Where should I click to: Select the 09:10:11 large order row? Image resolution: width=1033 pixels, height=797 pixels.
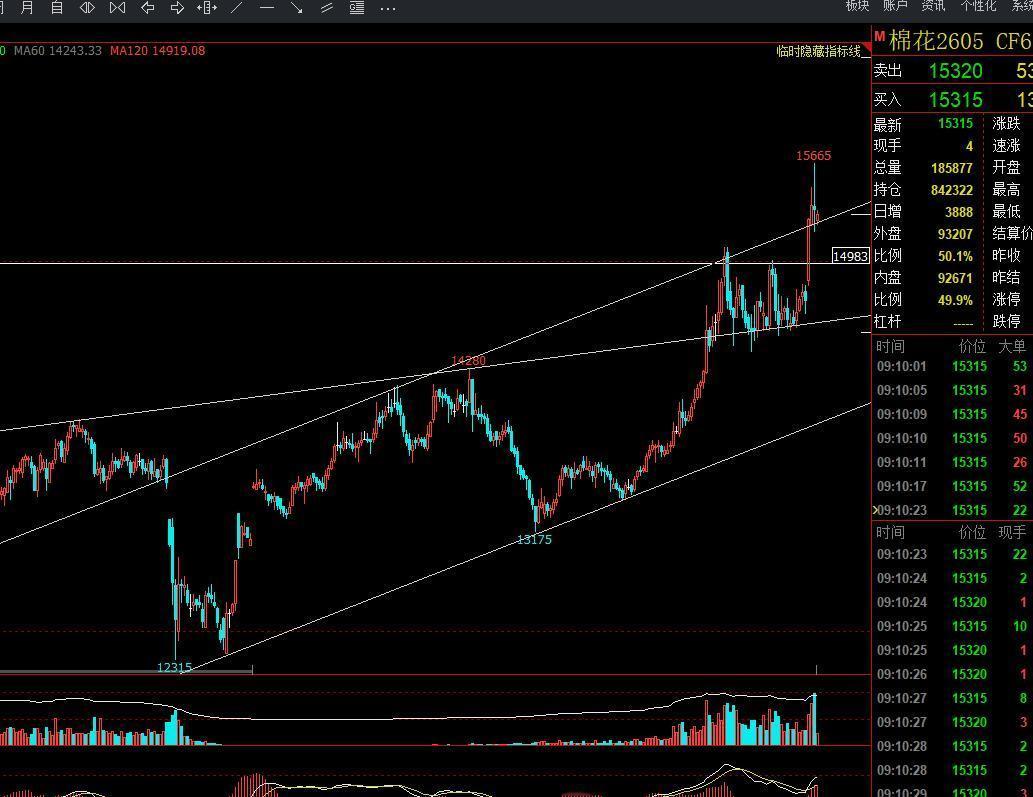point(952,462)
